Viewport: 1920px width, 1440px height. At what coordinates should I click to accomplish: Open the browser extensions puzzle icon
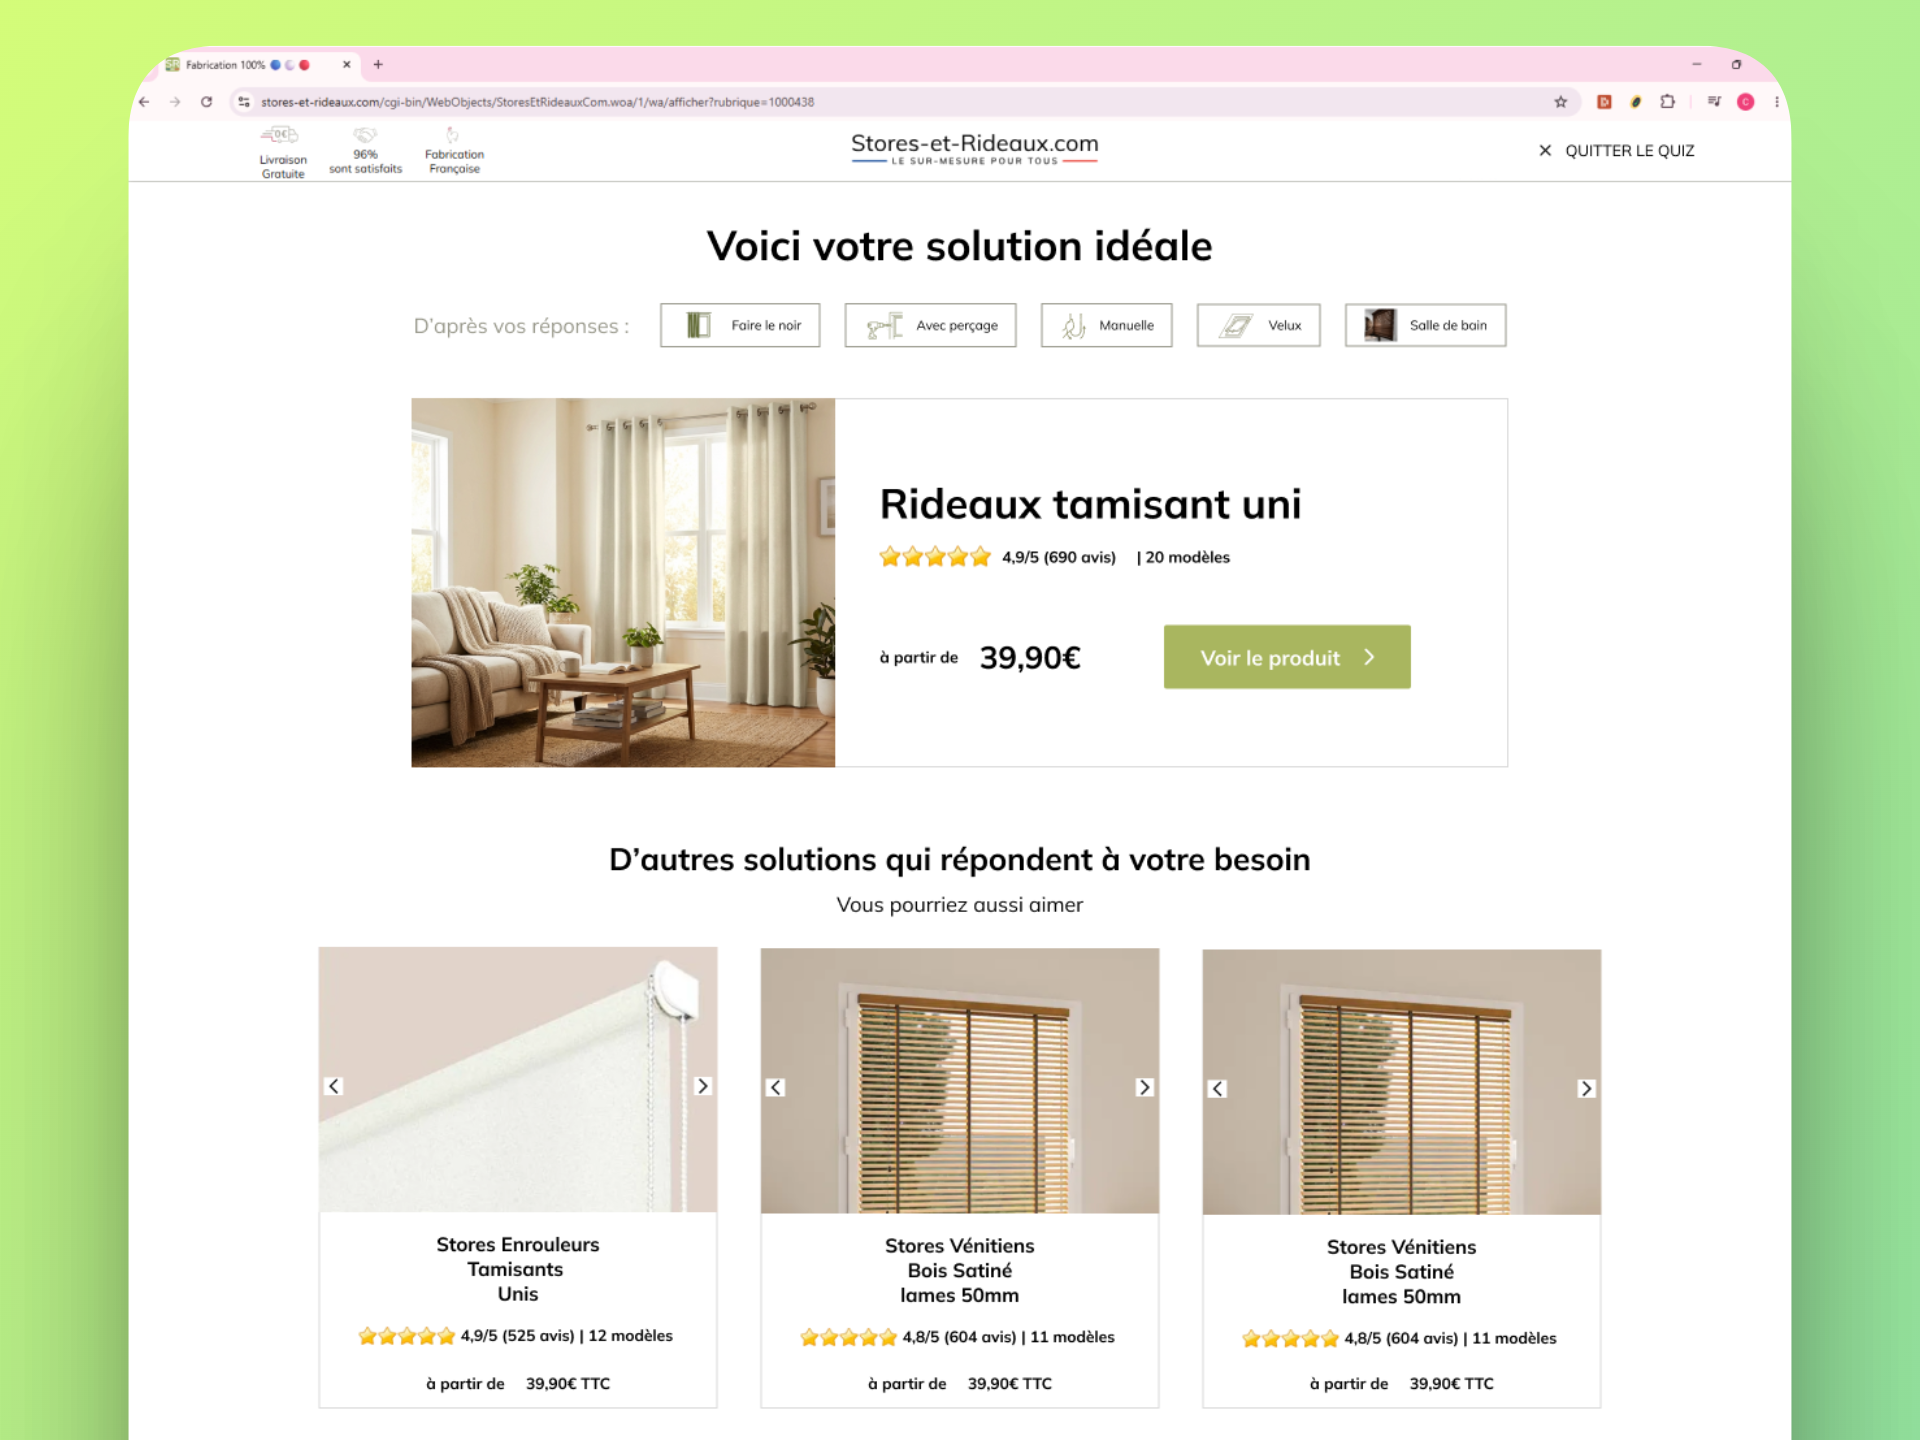click(1667, 102)
